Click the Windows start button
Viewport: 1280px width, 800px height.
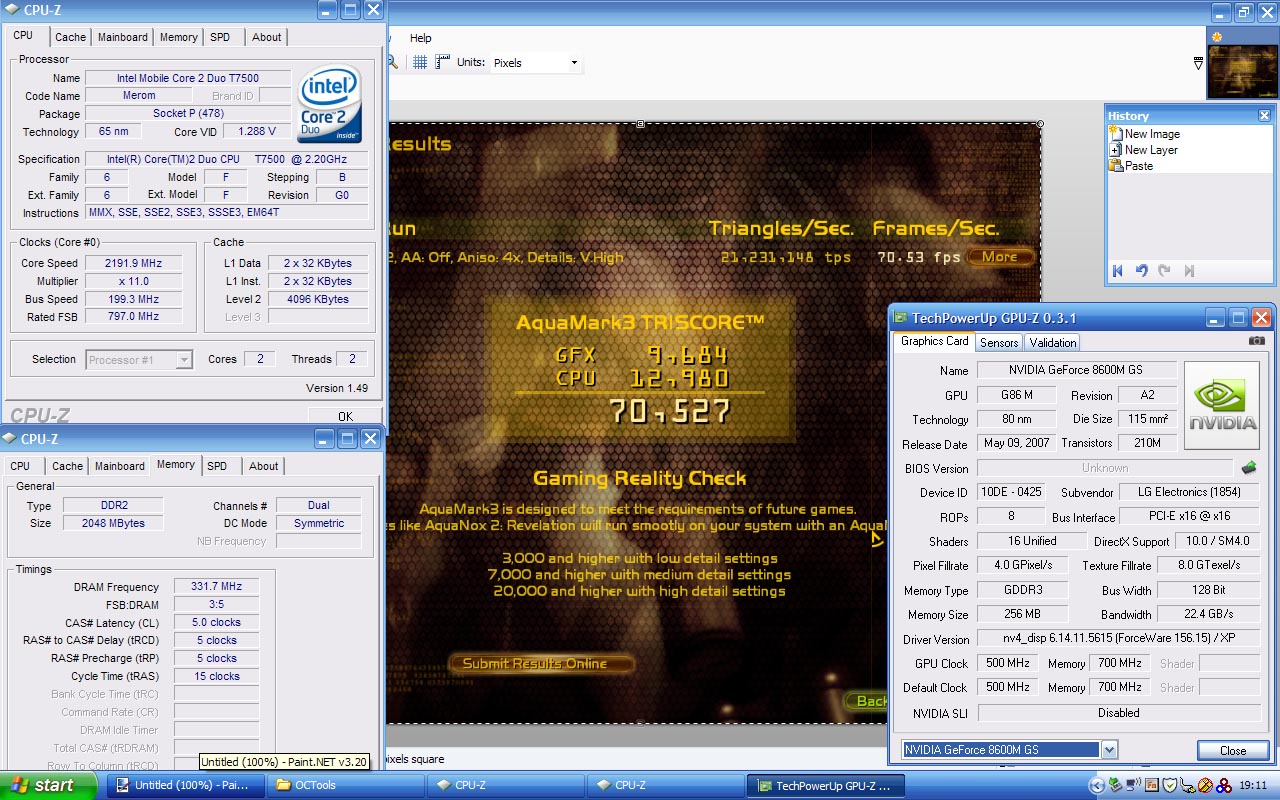click(x=49, y=785)
